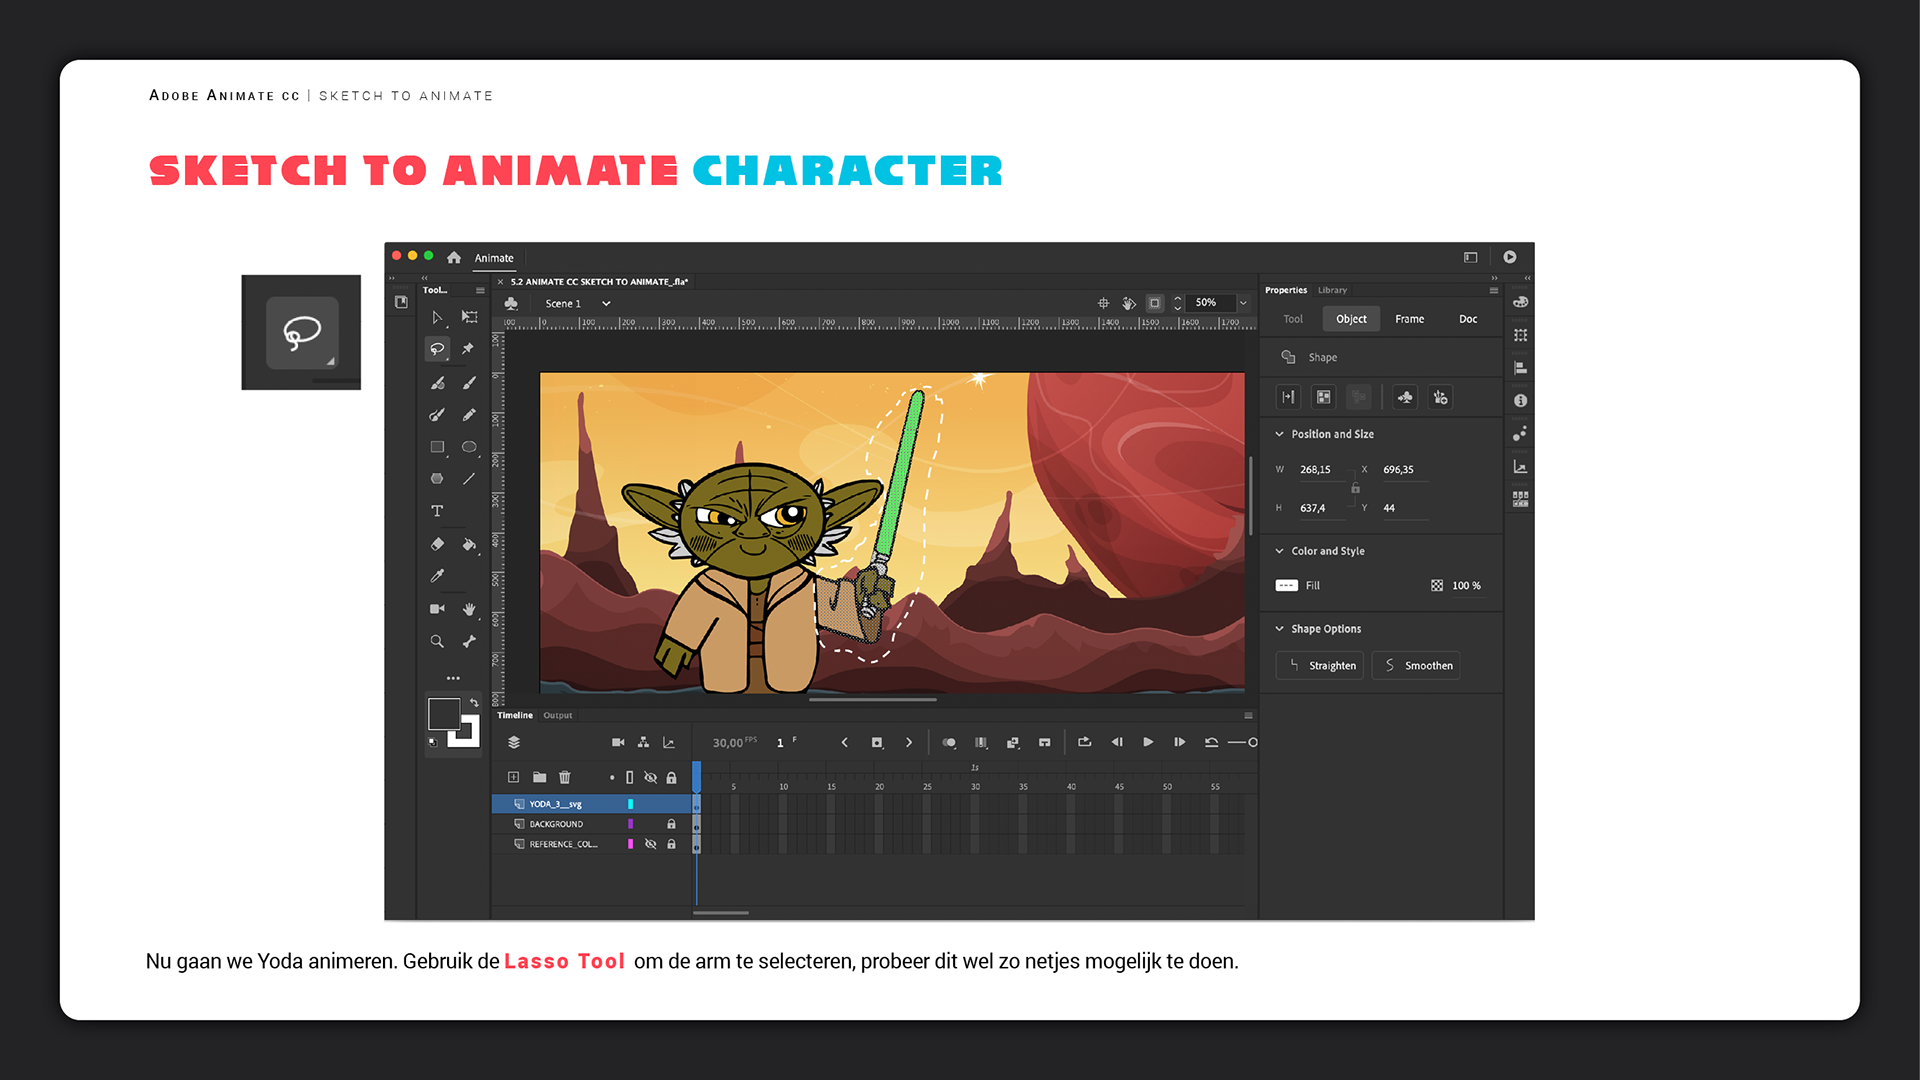
Task: Collapse the Shape Options section
Action: pos(1279,629)
